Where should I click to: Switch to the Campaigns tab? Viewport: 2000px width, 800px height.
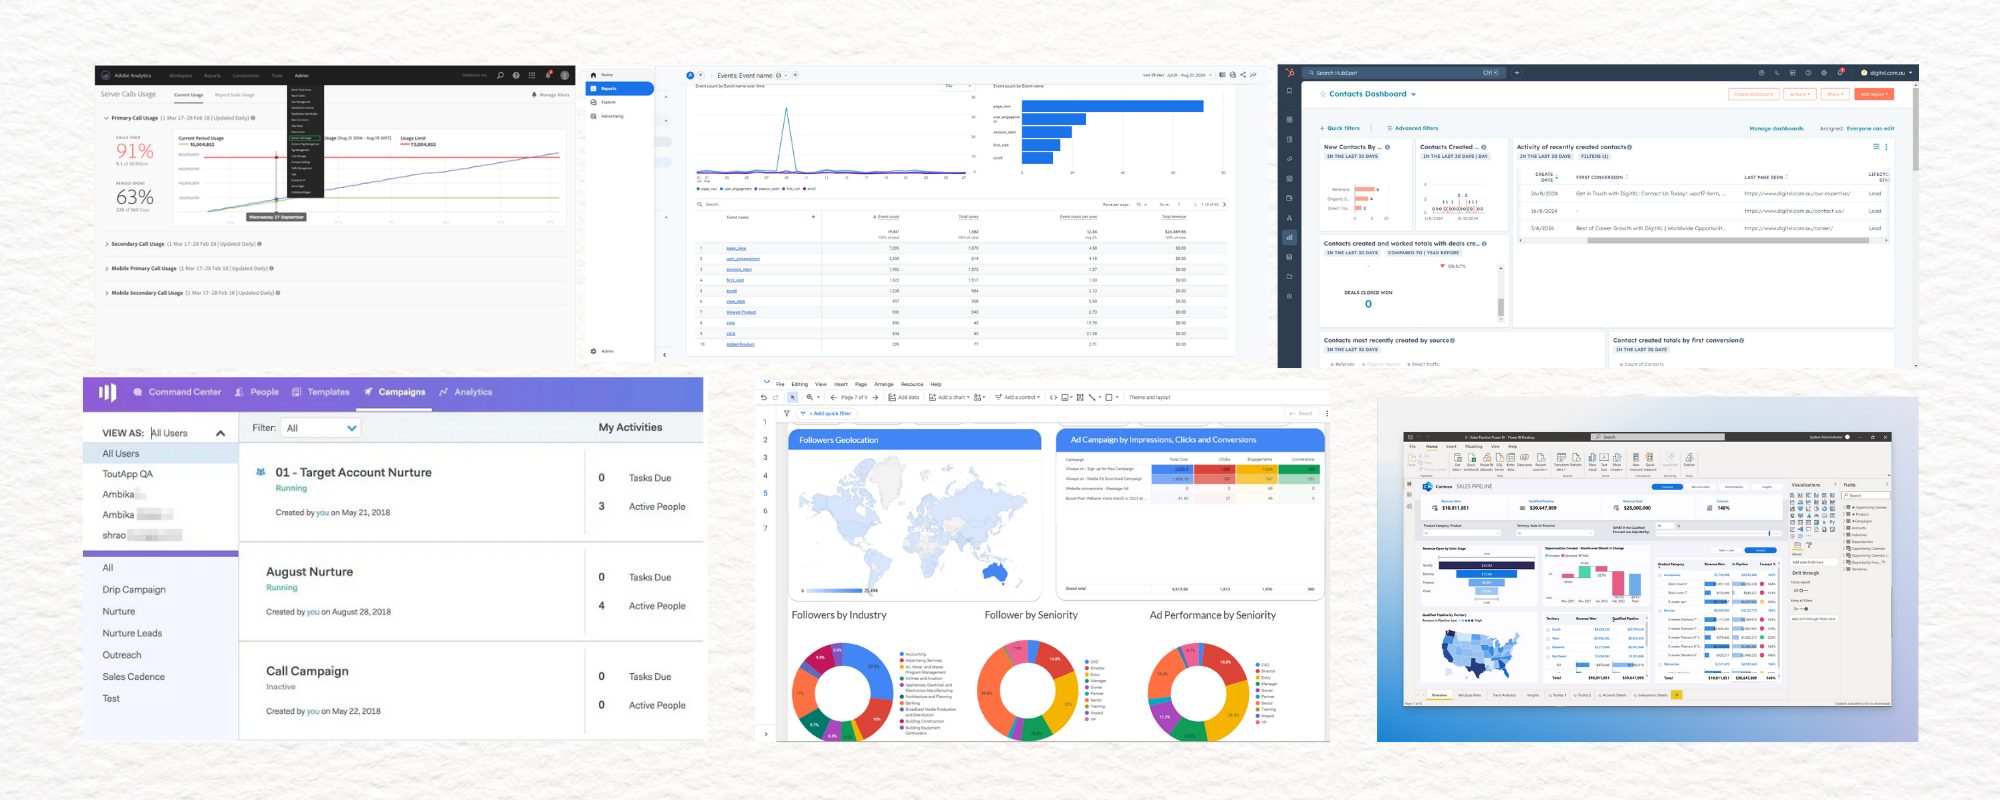point(401,392)
